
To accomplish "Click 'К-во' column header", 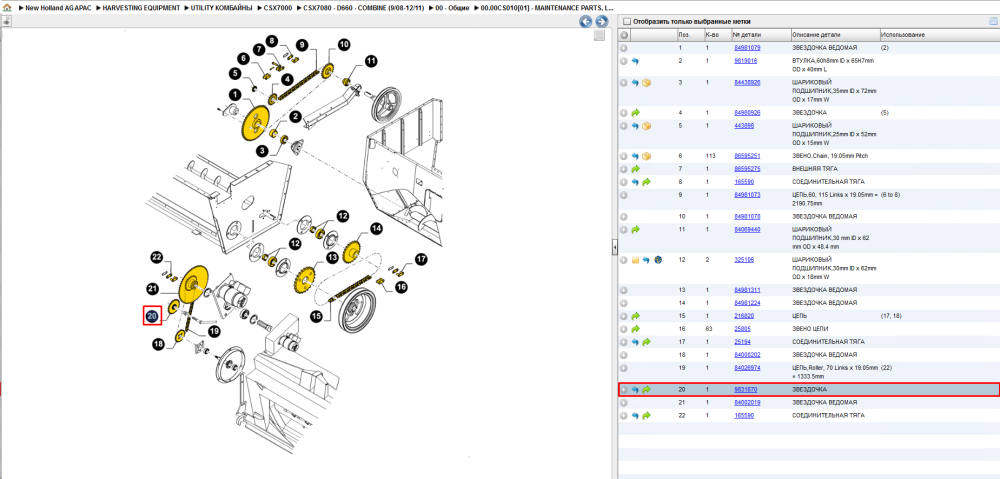I will [x=717, y=35].
